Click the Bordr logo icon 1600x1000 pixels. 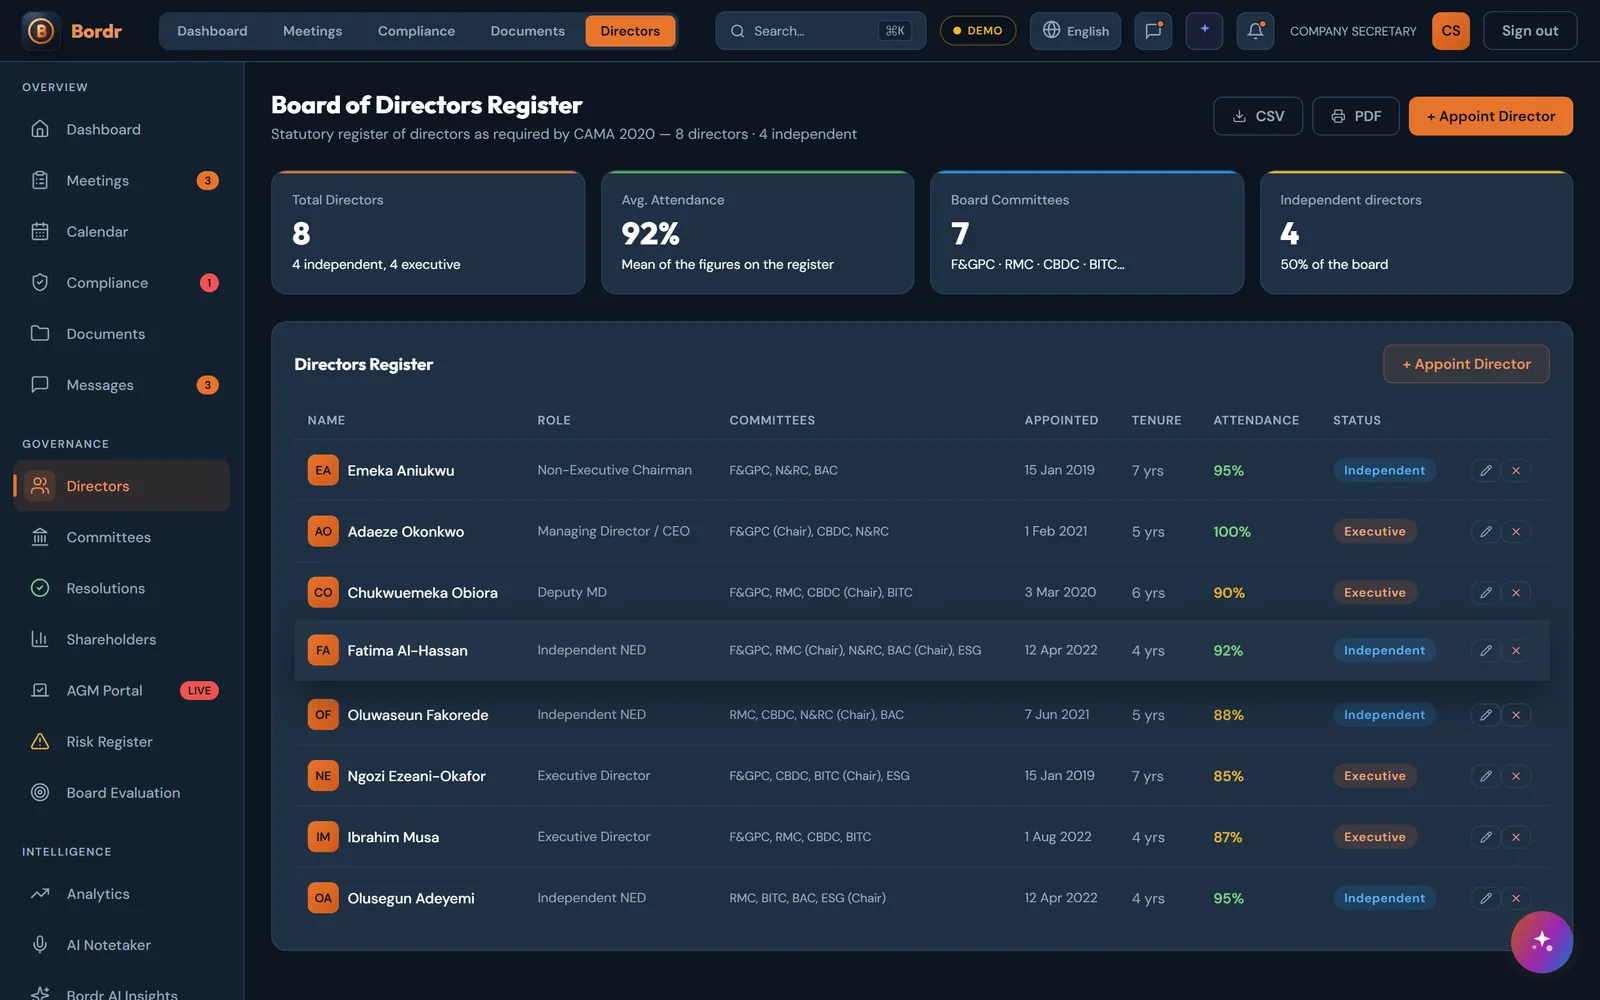tap(41, 31)
